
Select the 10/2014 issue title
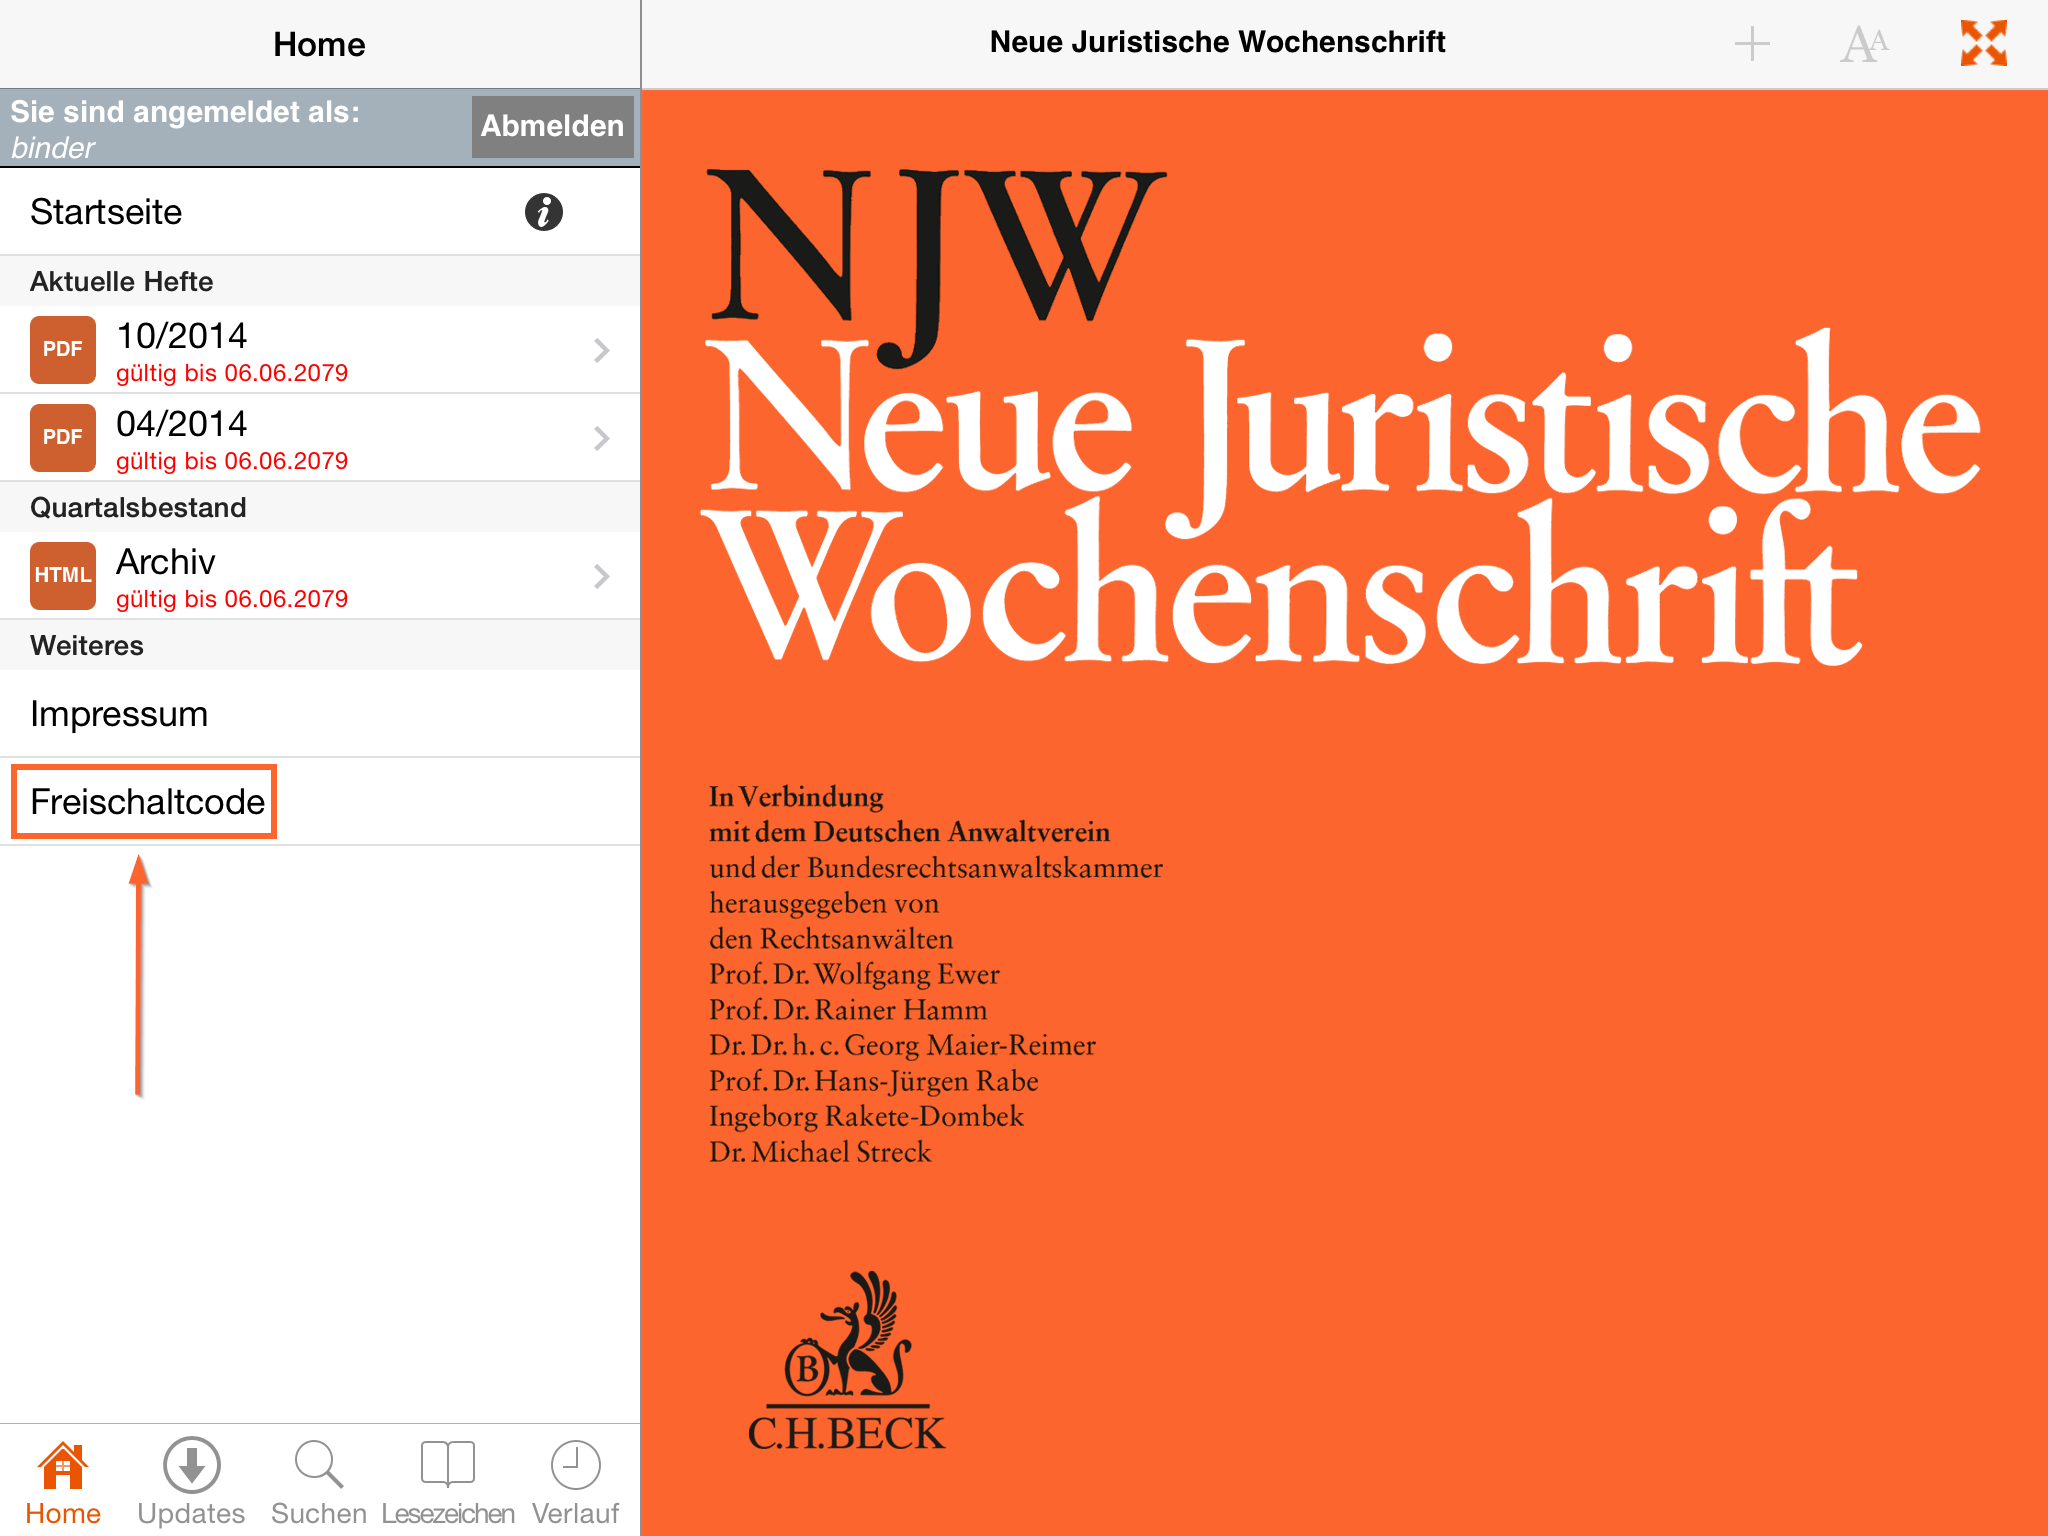point(181,336)
